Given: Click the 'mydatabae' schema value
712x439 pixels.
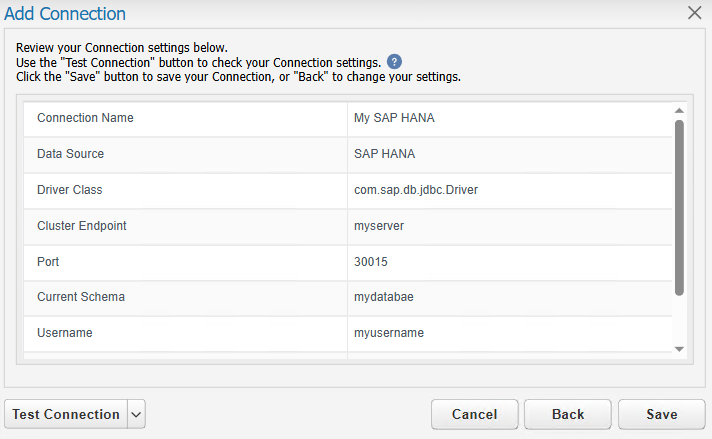Looking at the screenshot, I should pyautogui.click(x=384, y=297).
